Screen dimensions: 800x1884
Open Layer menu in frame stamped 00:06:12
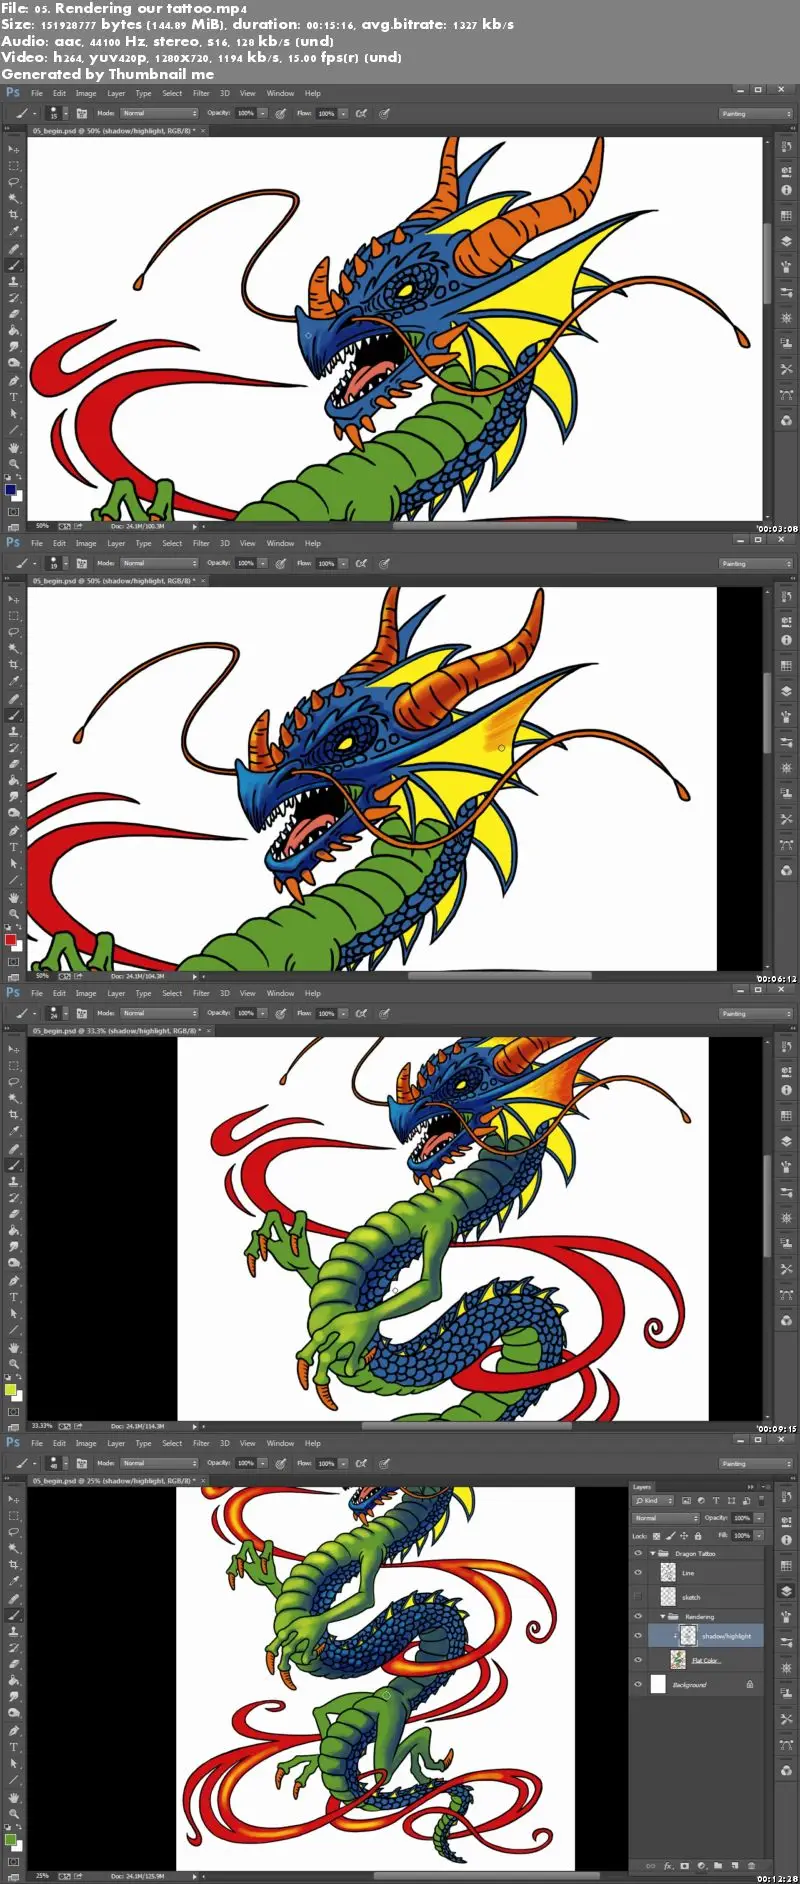tap(116, 543)
